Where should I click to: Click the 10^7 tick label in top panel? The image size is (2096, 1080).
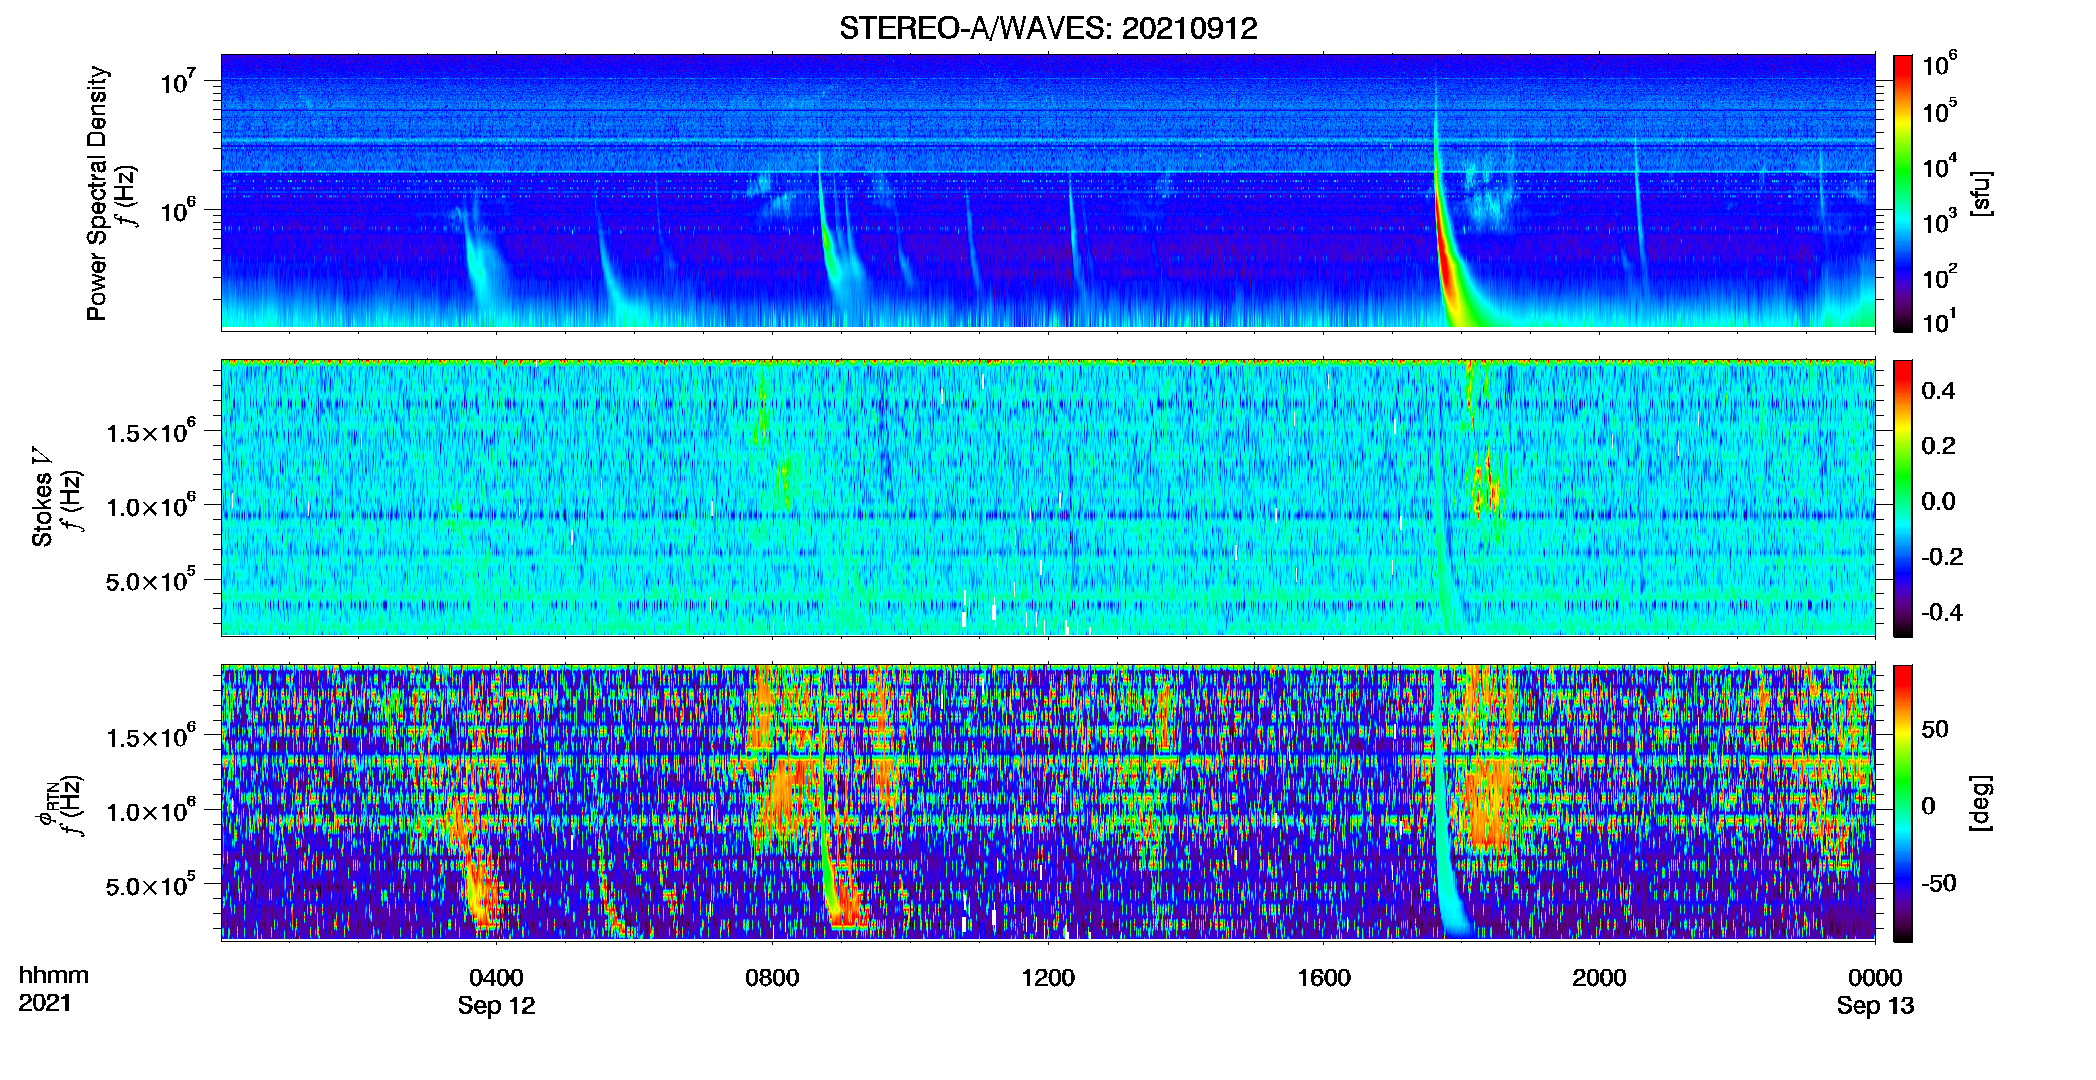pyautogui.click(x=177, y=80)
